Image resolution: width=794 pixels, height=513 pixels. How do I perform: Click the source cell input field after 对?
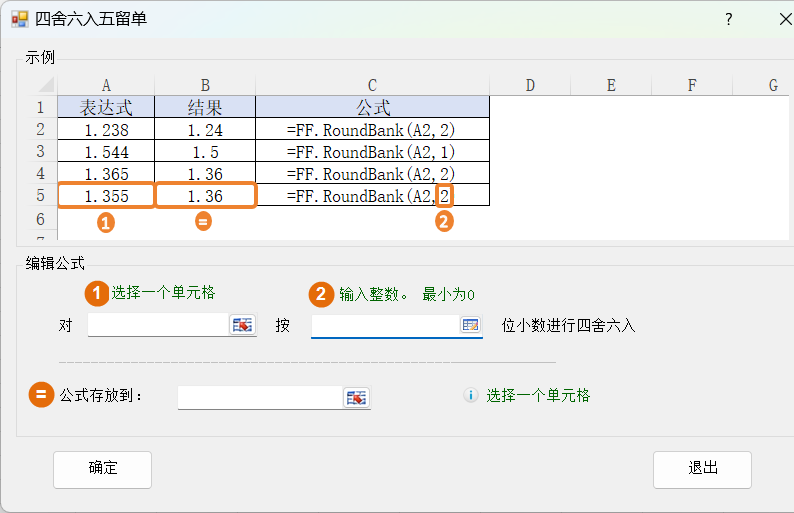158,325
